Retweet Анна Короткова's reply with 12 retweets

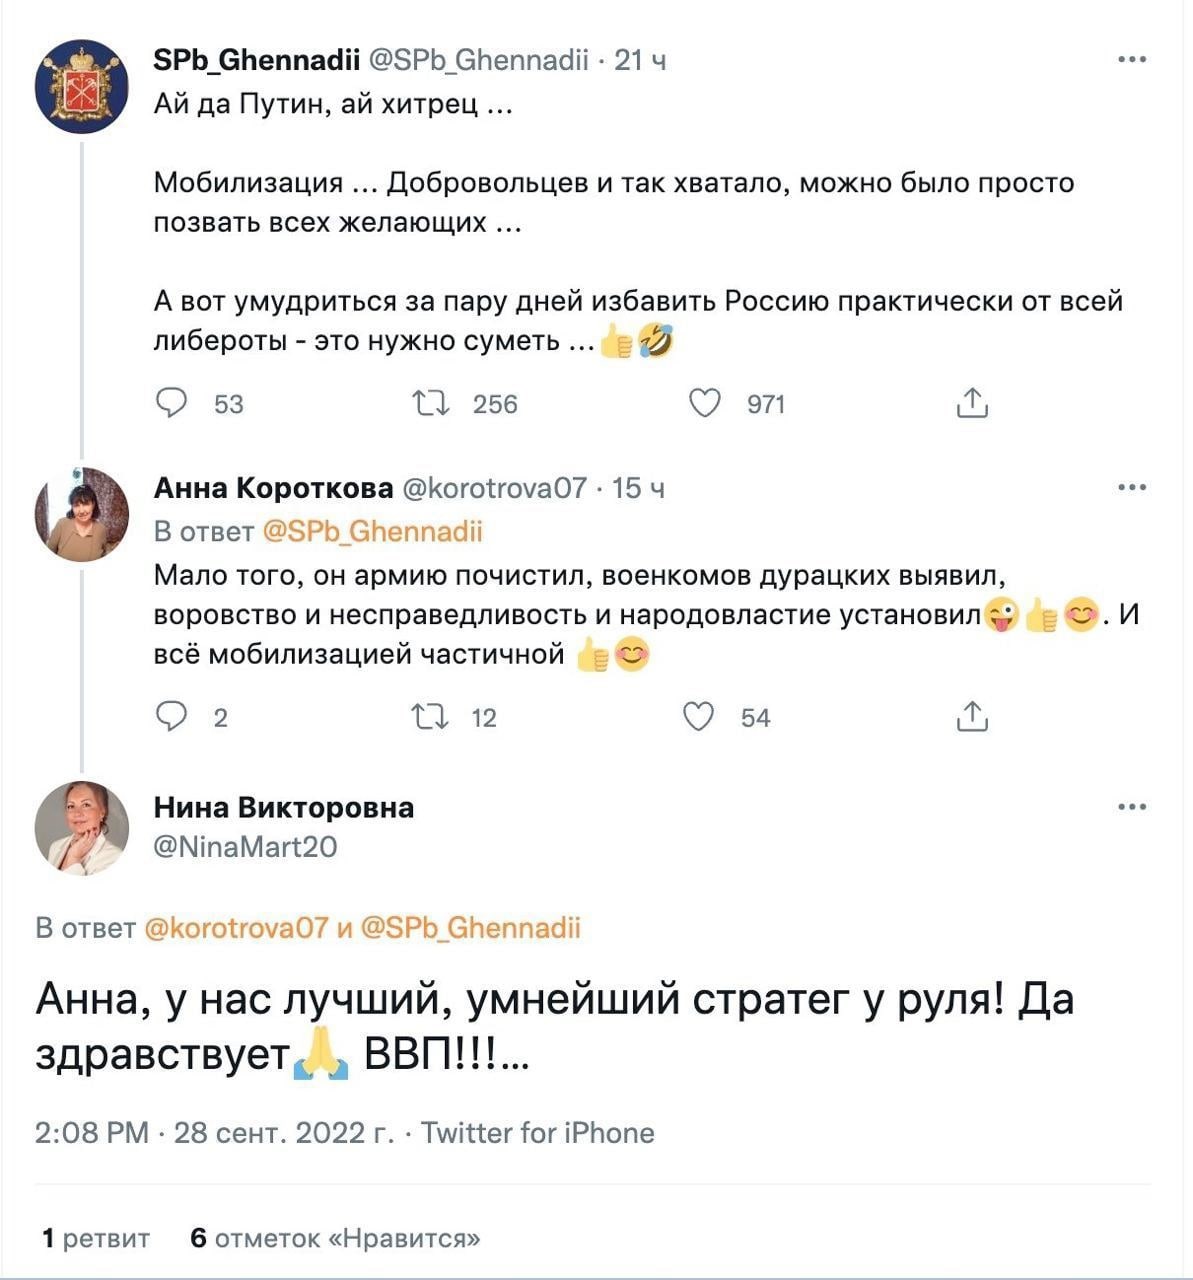point(431,717)
